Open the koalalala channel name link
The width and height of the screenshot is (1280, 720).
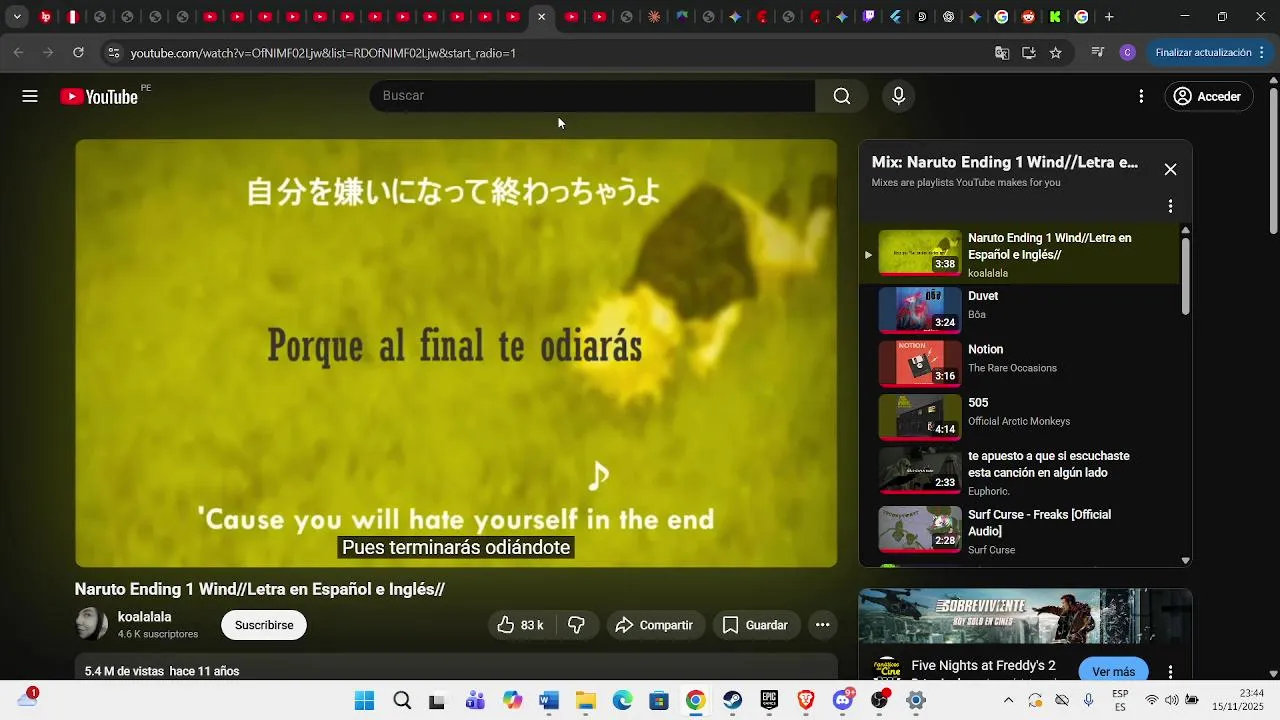pos(144,617)
